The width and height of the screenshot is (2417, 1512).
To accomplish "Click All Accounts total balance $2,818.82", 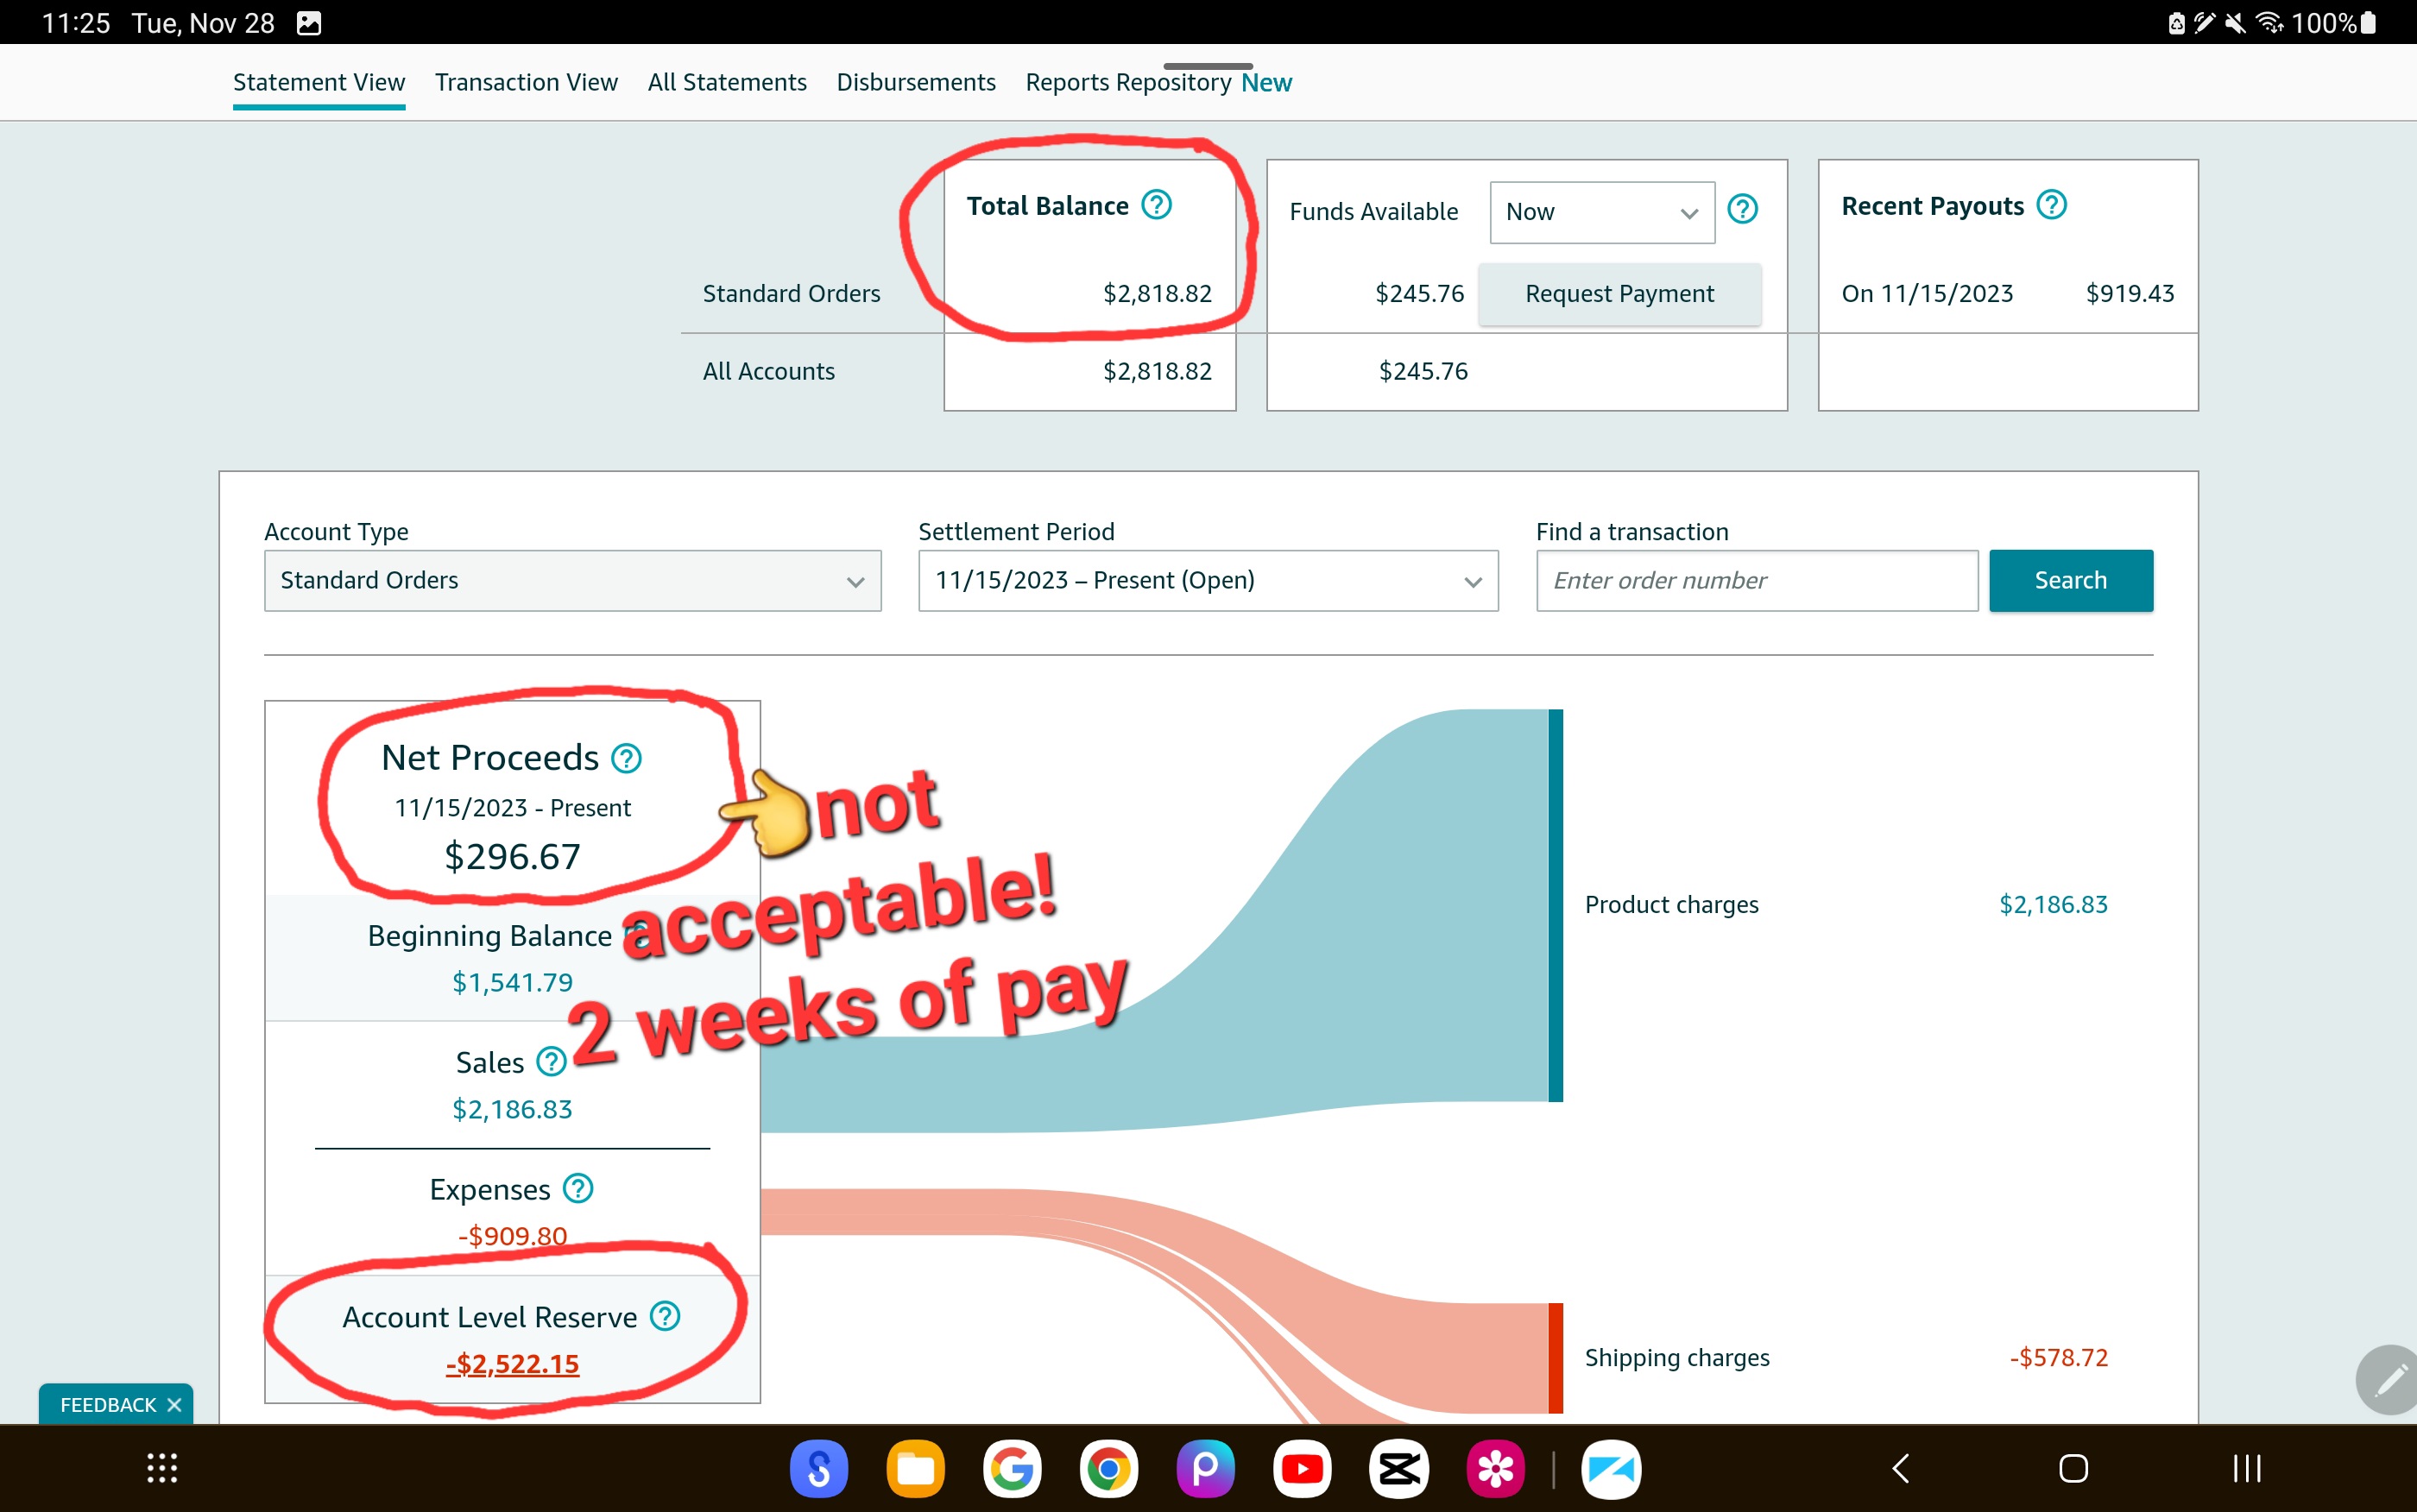I will 1157,371.
